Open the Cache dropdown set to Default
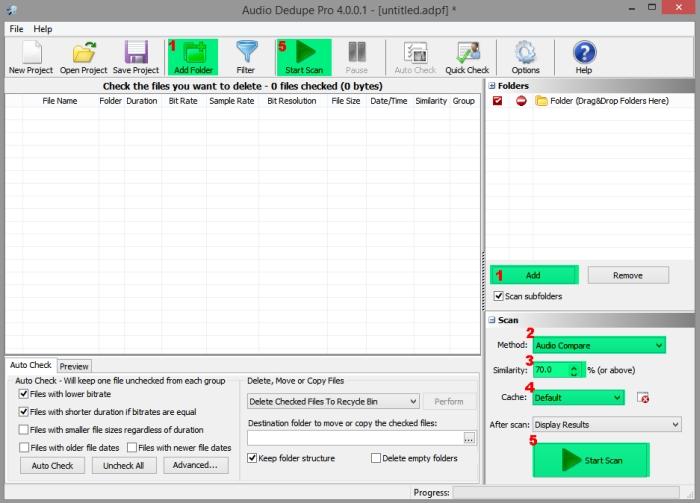Screen dimensions: 700x503 click(578, 397)
